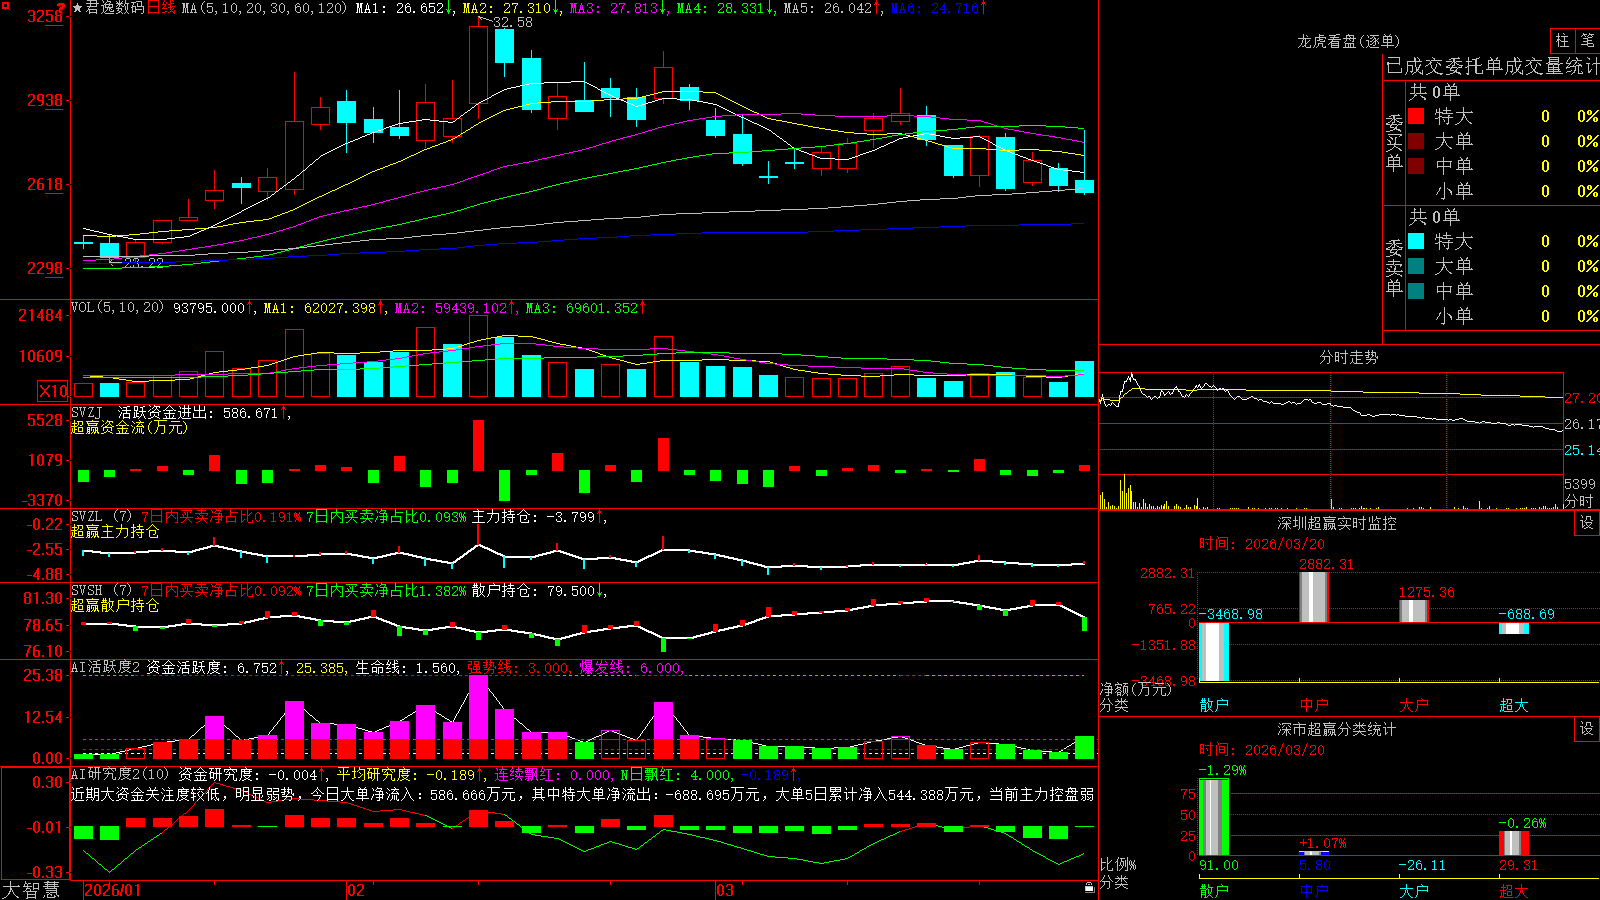
Task: Click the 超赢资金流(万元) label
Action: point(129,427)
